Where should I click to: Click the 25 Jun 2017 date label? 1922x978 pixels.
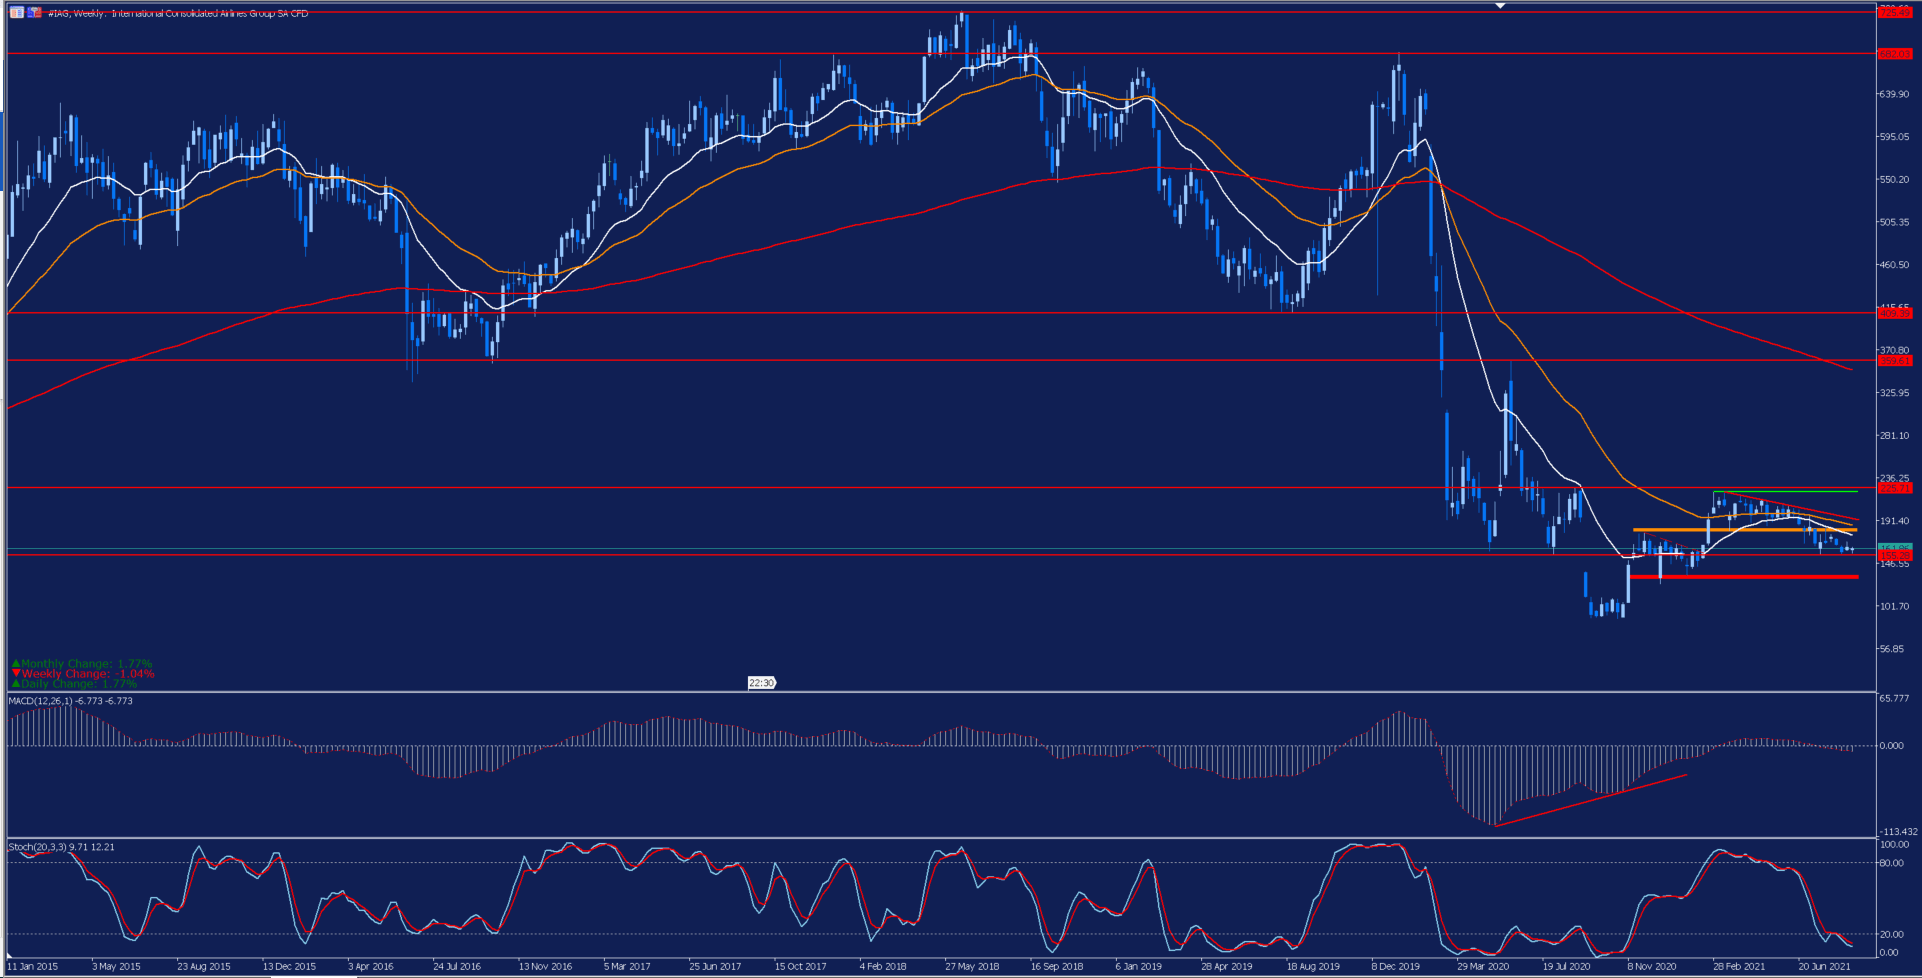[x=715, y=967]
